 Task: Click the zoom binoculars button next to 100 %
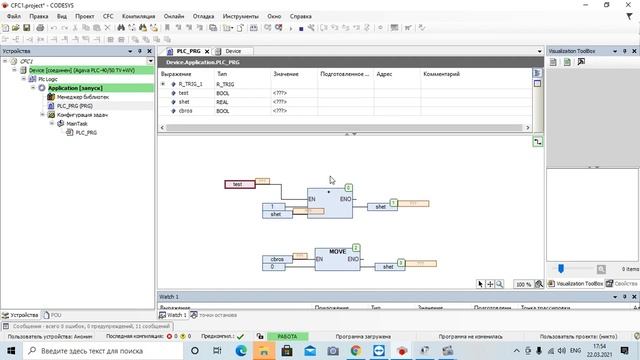(539, 284)
